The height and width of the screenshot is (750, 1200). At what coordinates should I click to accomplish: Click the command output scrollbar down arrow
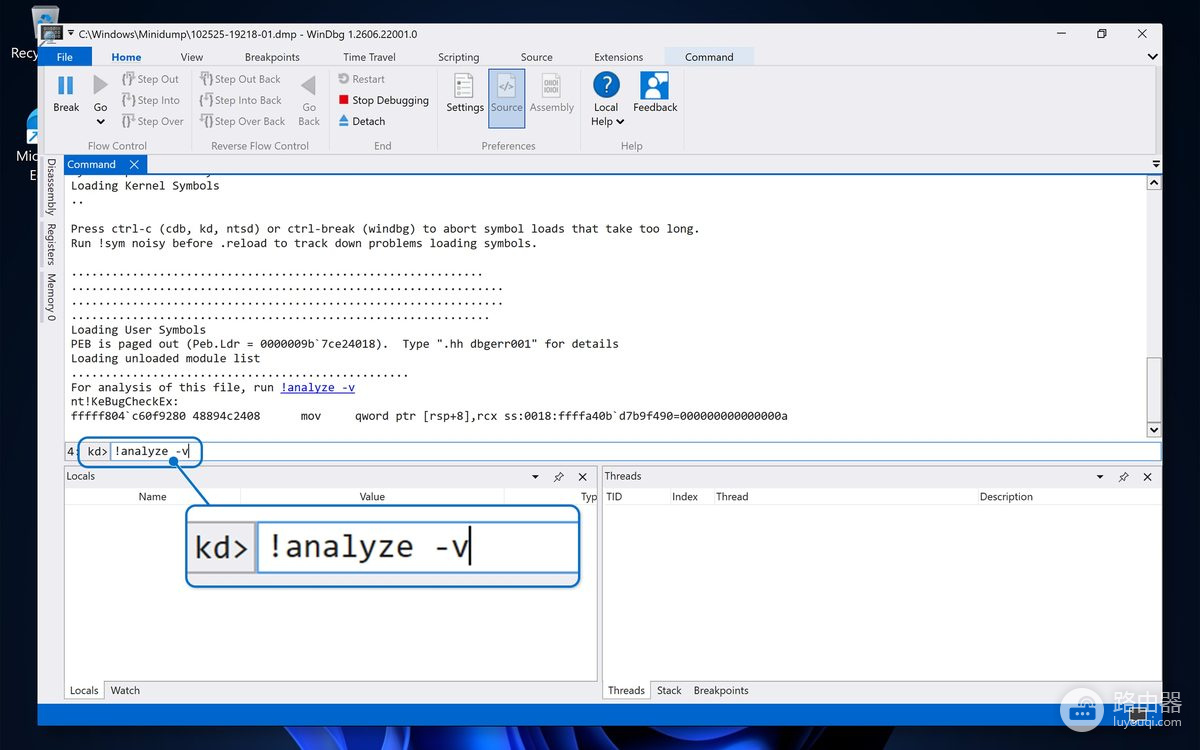click(1154, 429)
